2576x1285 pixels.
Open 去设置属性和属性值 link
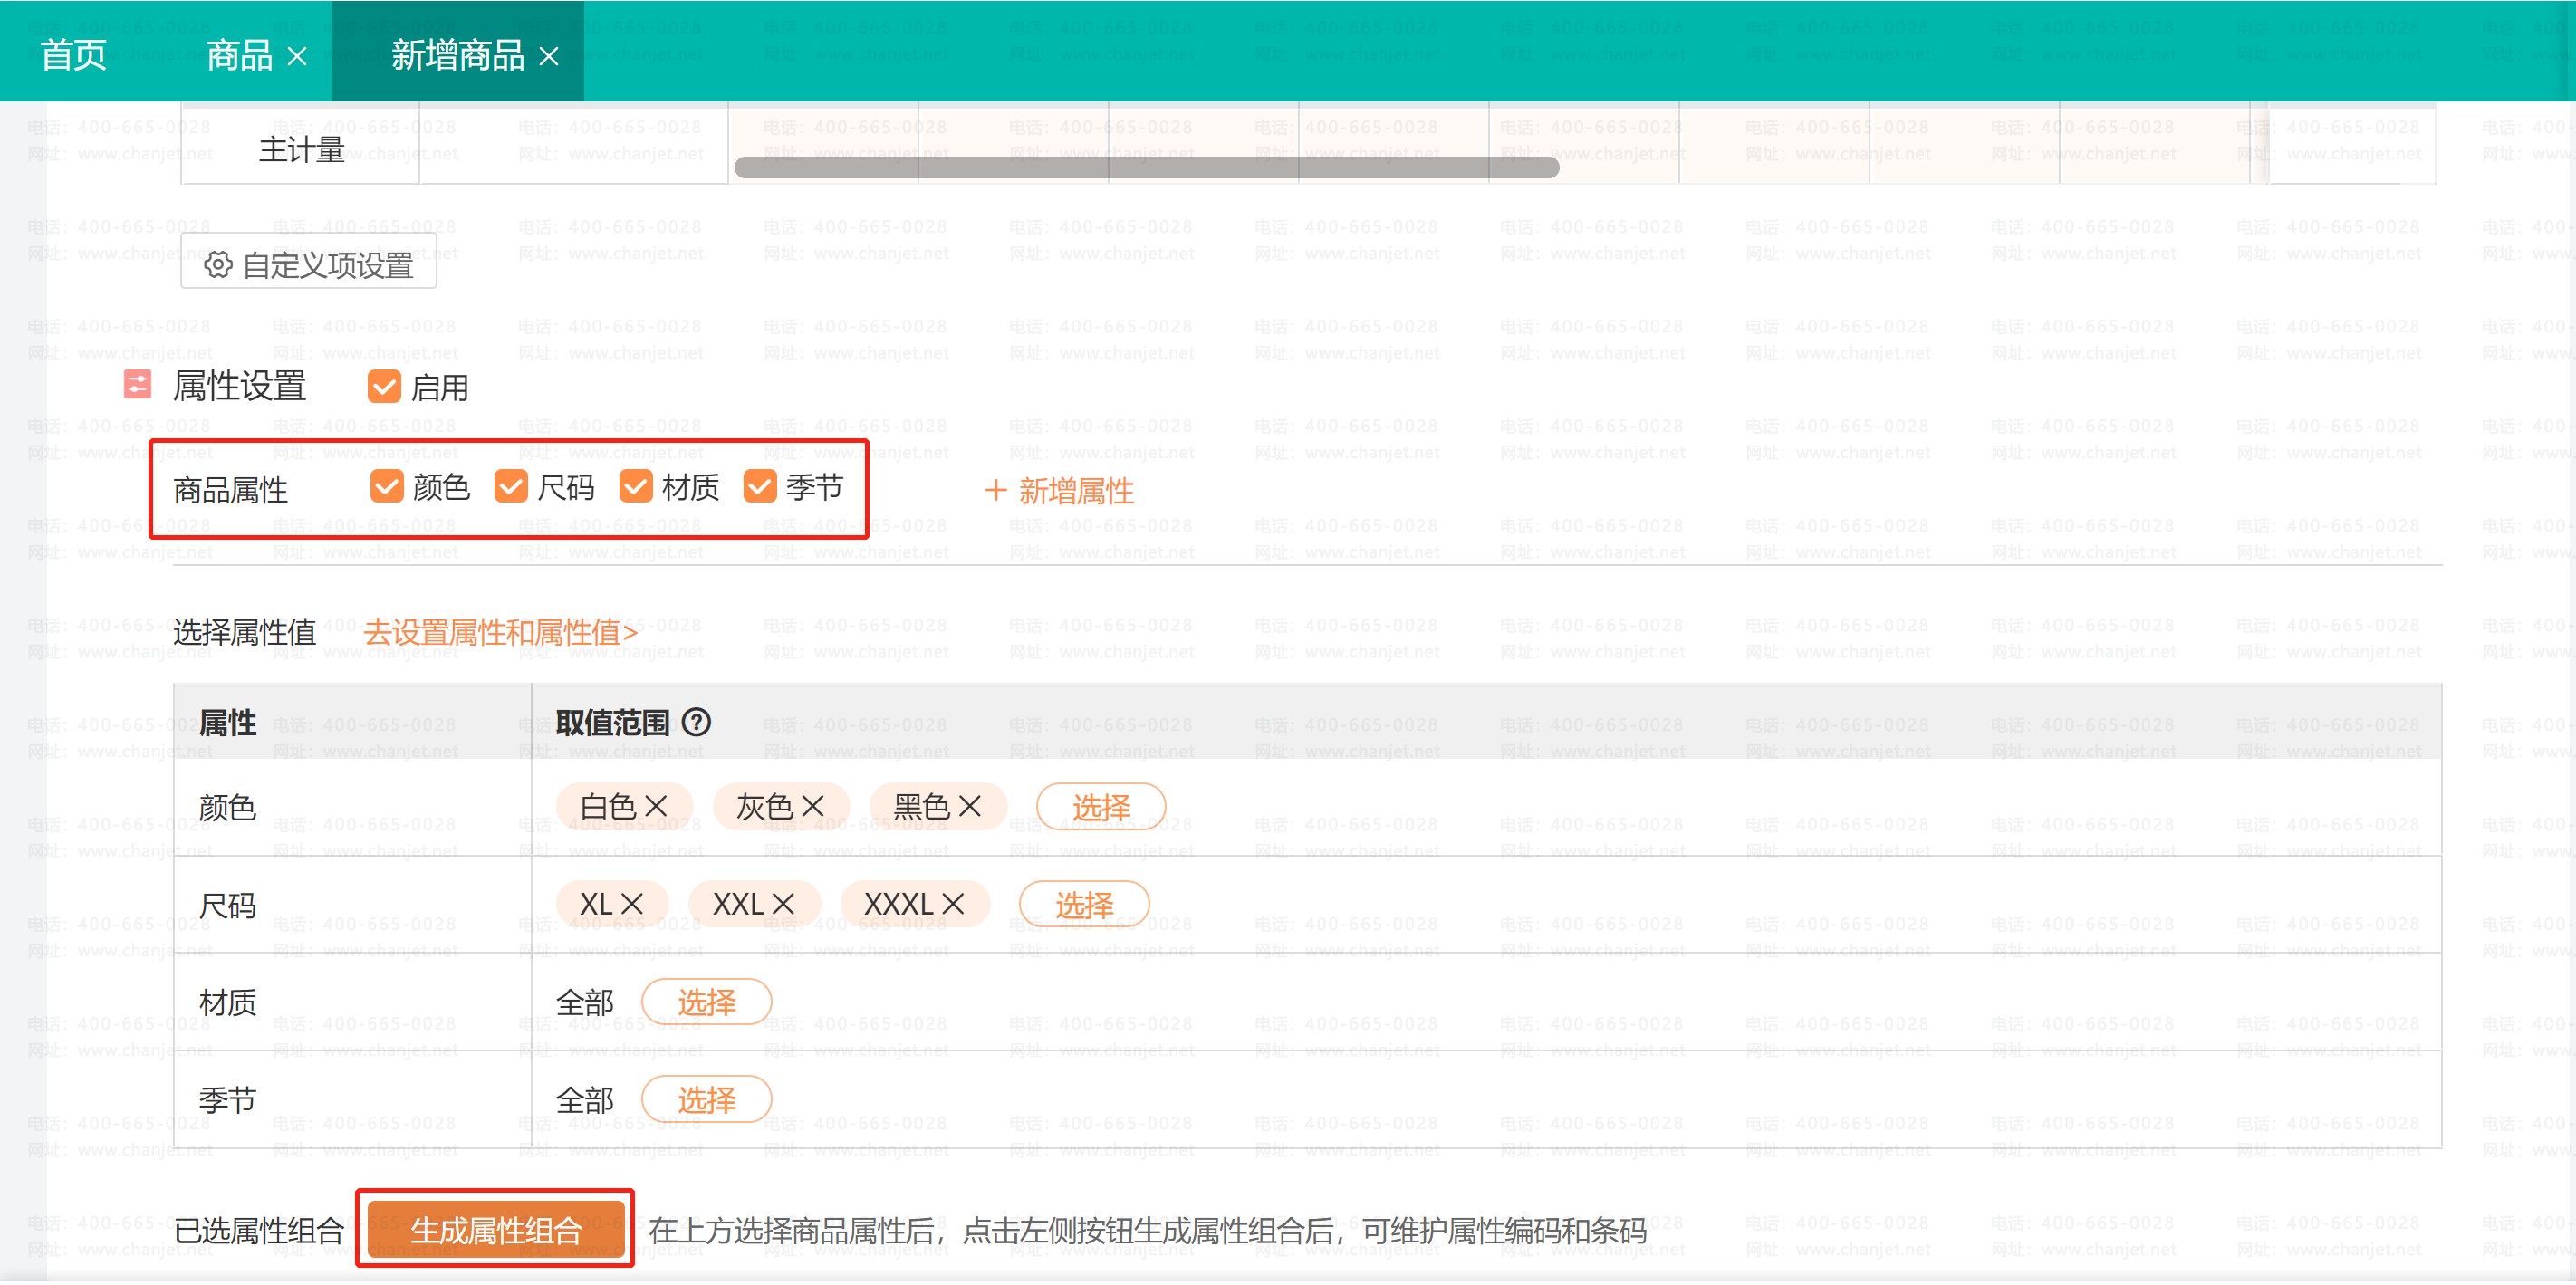pos(500,632)
